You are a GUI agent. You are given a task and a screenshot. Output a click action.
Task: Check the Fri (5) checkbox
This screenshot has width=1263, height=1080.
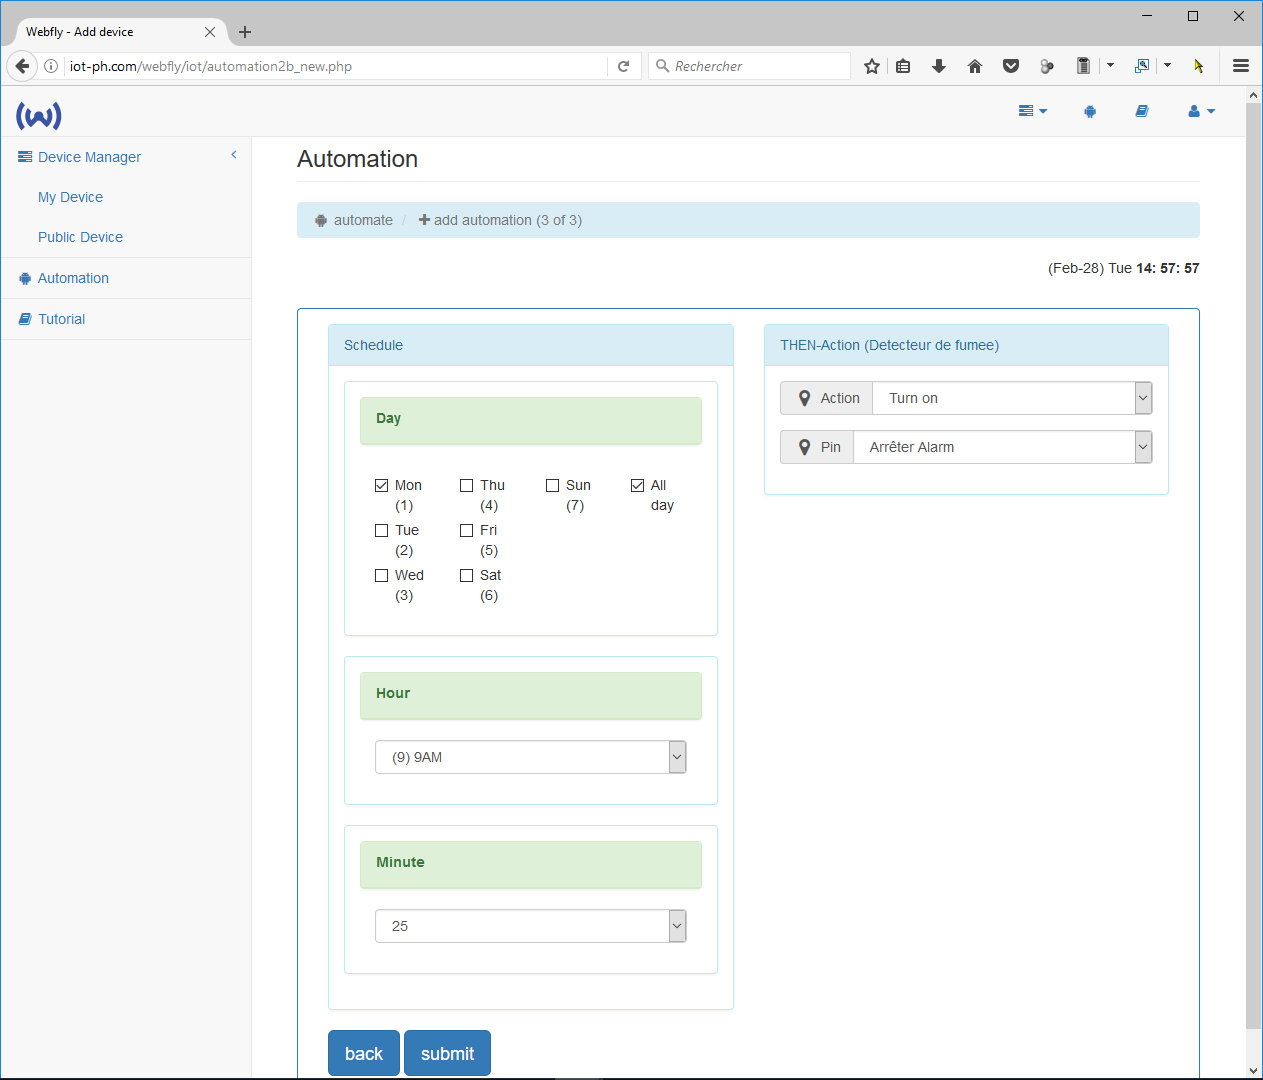point(466,530)
